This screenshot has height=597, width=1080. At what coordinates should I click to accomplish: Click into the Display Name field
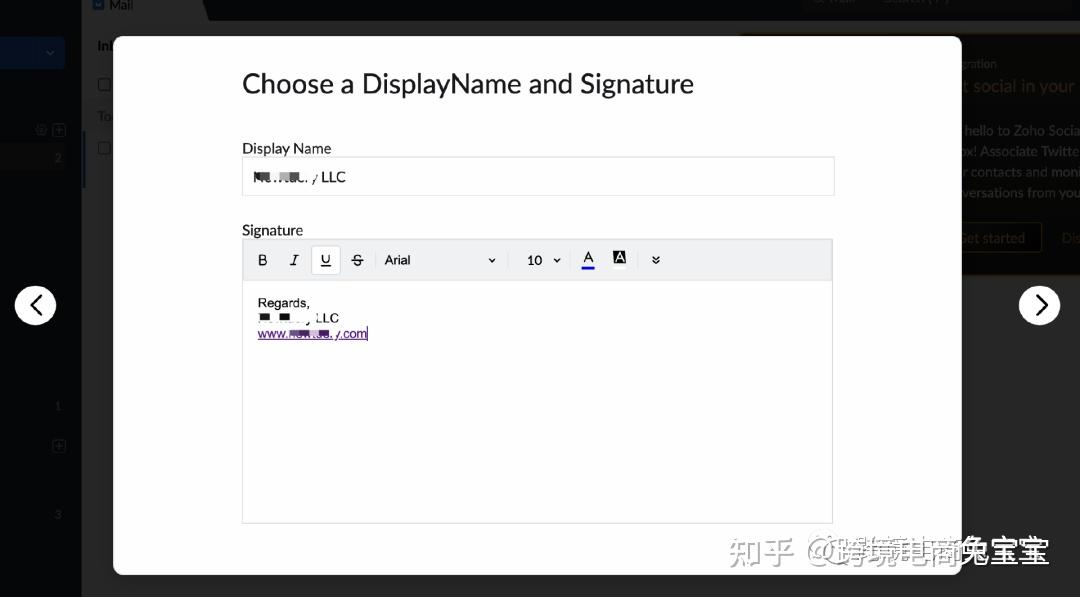tap(538, 177)
